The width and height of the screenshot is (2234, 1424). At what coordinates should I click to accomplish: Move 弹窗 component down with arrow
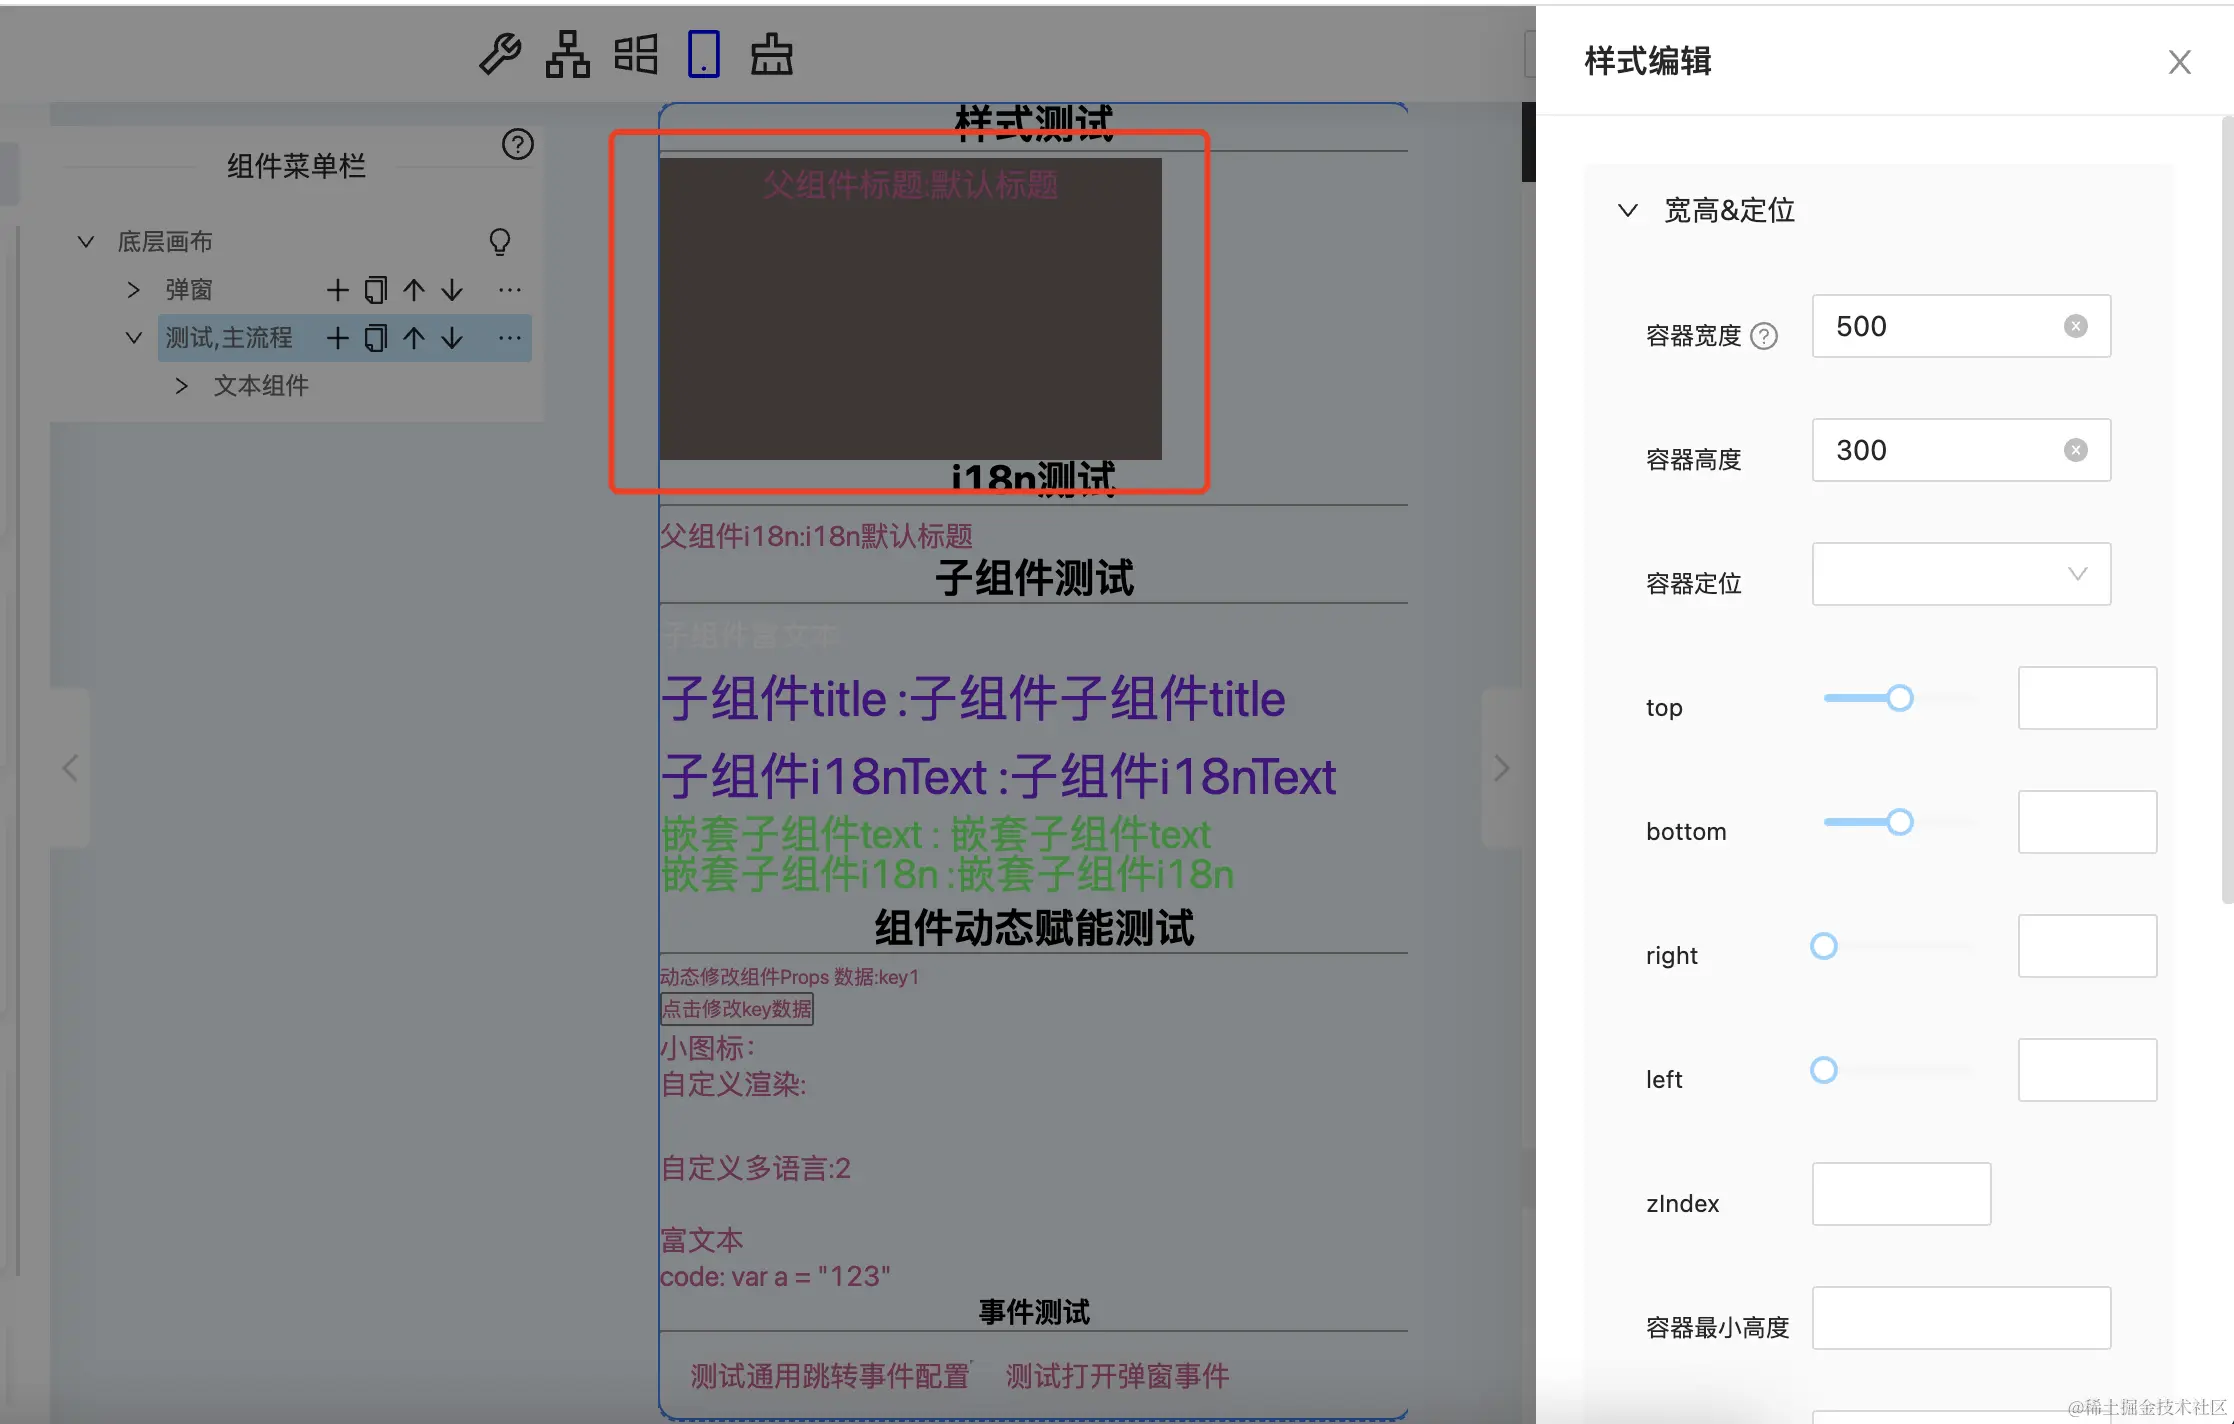[x=452, y=290]
